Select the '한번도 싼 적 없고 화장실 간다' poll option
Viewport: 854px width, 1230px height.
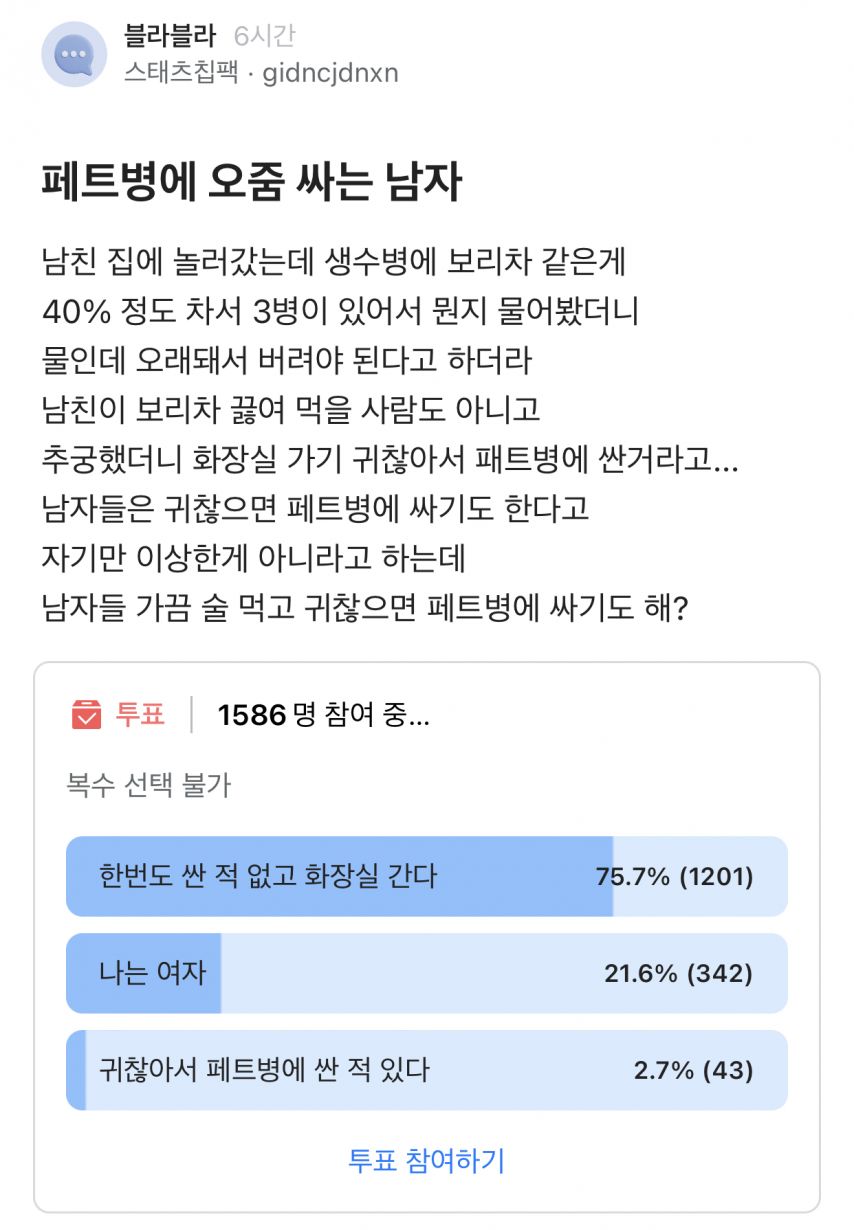[x=427, y=876]
